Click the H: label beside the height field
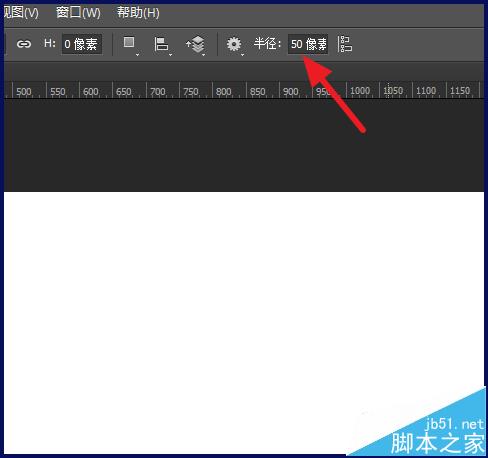 coord(50,43)
